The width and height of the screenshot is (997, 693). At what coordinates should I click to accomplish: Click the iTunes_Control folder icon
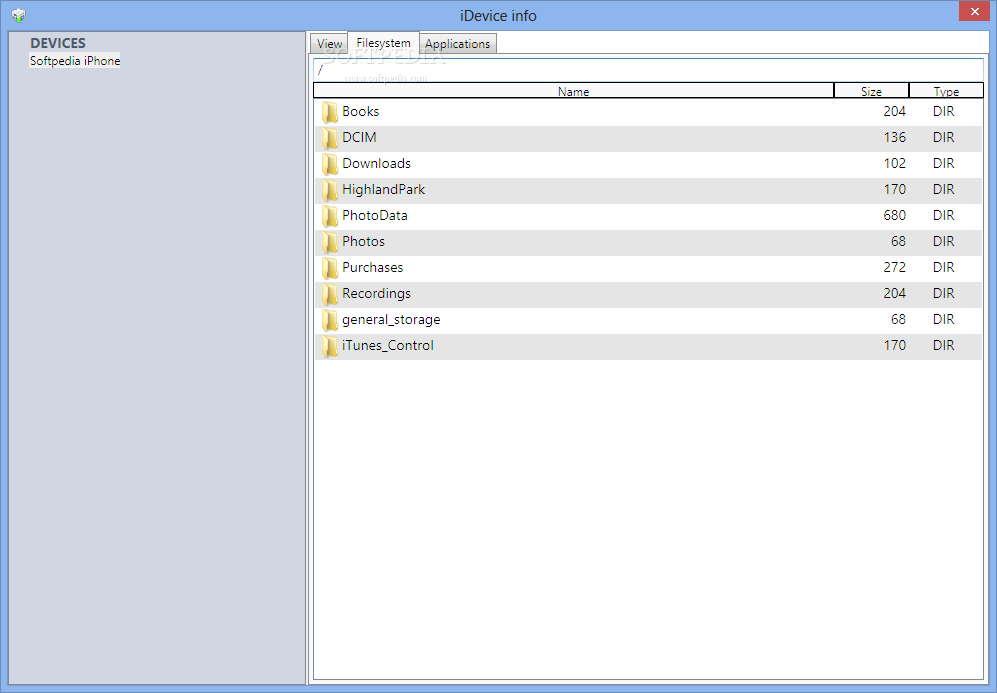click(329, 346)
